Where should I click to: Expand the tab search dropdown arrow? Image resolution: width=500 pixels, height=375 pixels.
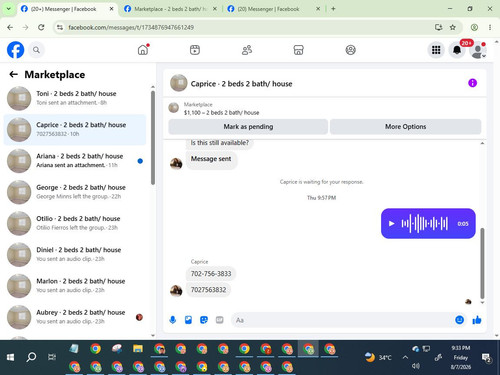click(9, 9)
